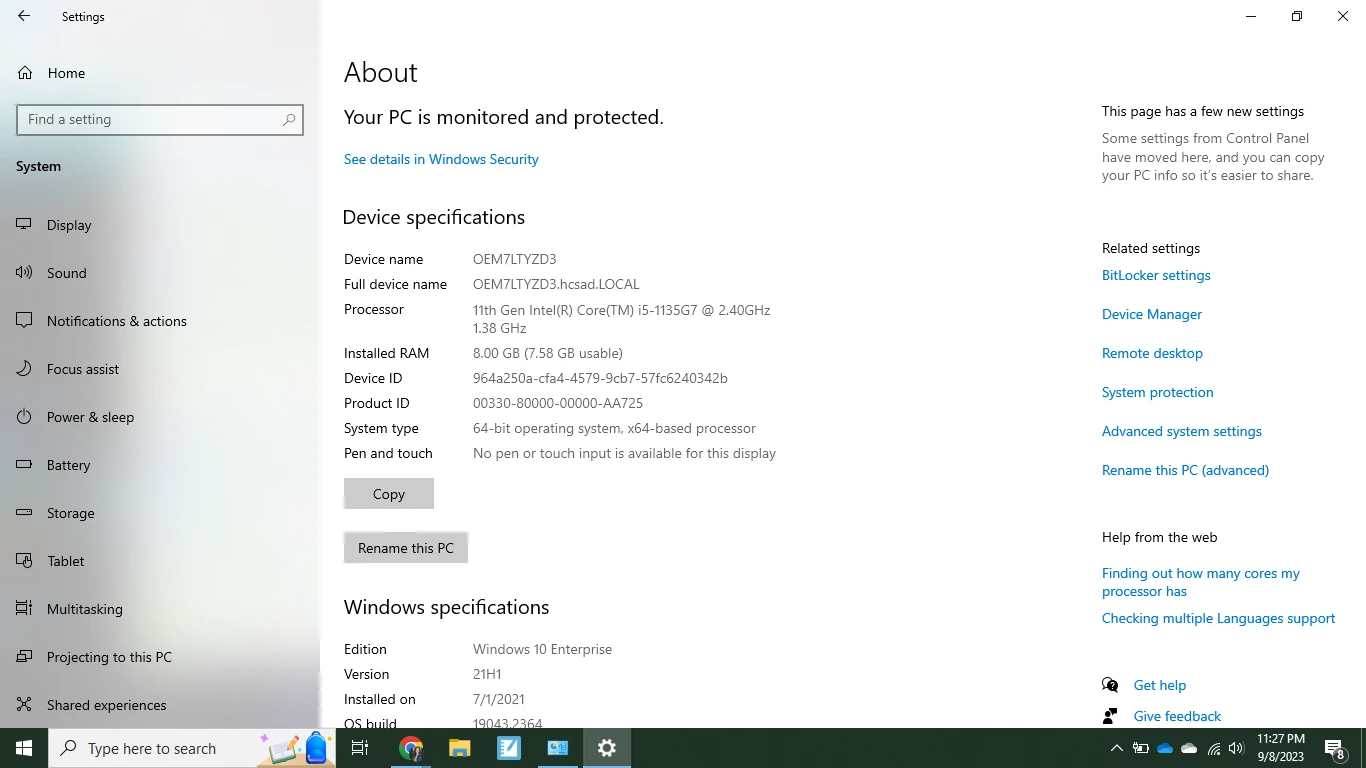The width and height of the screenshot is (1366, 768).
Task: Click the taskbar Type here to search box
Action: coord(192,748)
